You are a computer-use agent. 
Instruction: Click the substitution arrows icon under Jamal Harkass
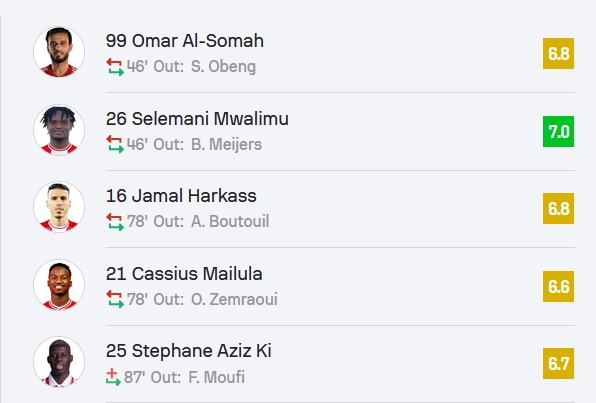115,222
